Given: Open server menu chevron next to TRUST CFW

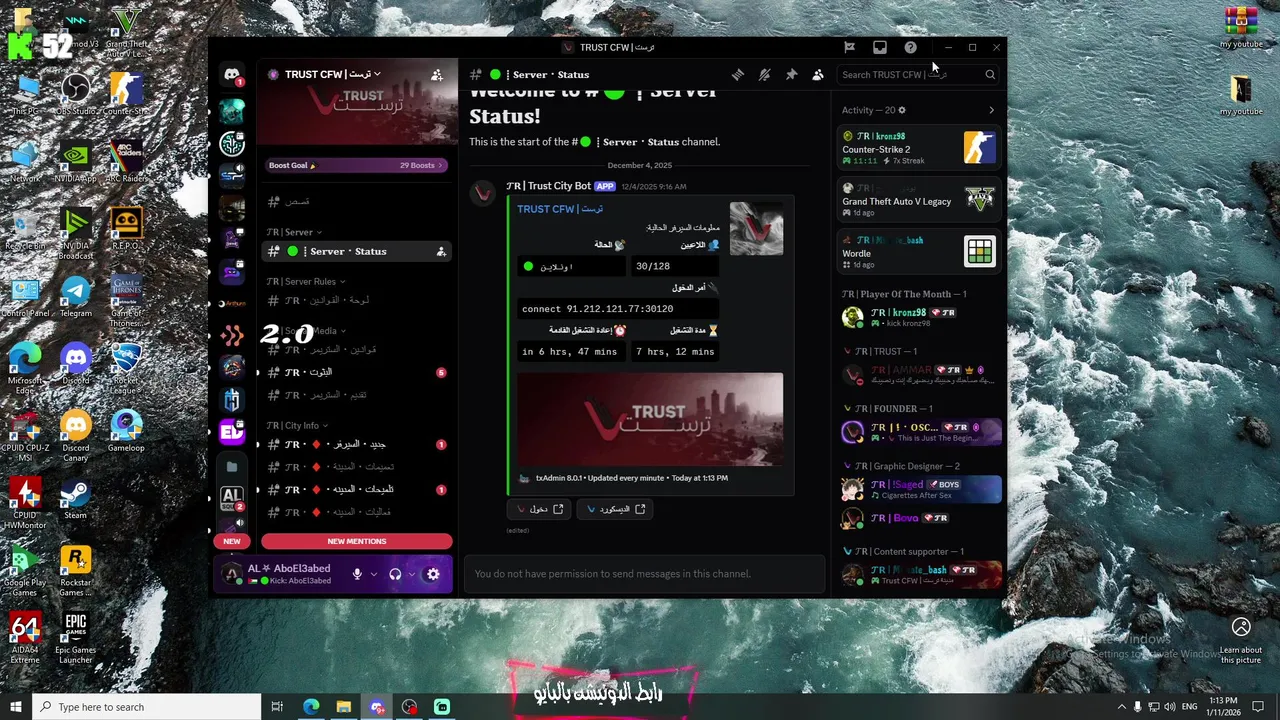Looking at the screenshot, I should pyautogui.click(x=377, y=74).
